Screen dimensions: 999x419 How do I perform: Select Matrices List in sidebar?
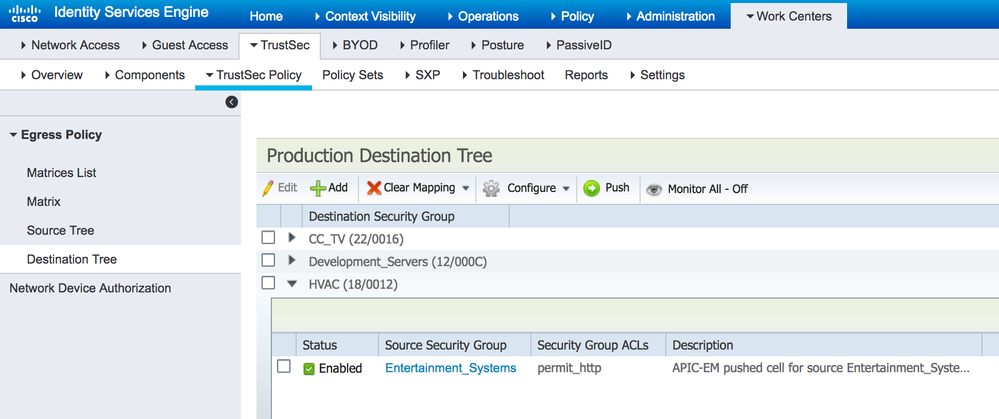point(62,173)
